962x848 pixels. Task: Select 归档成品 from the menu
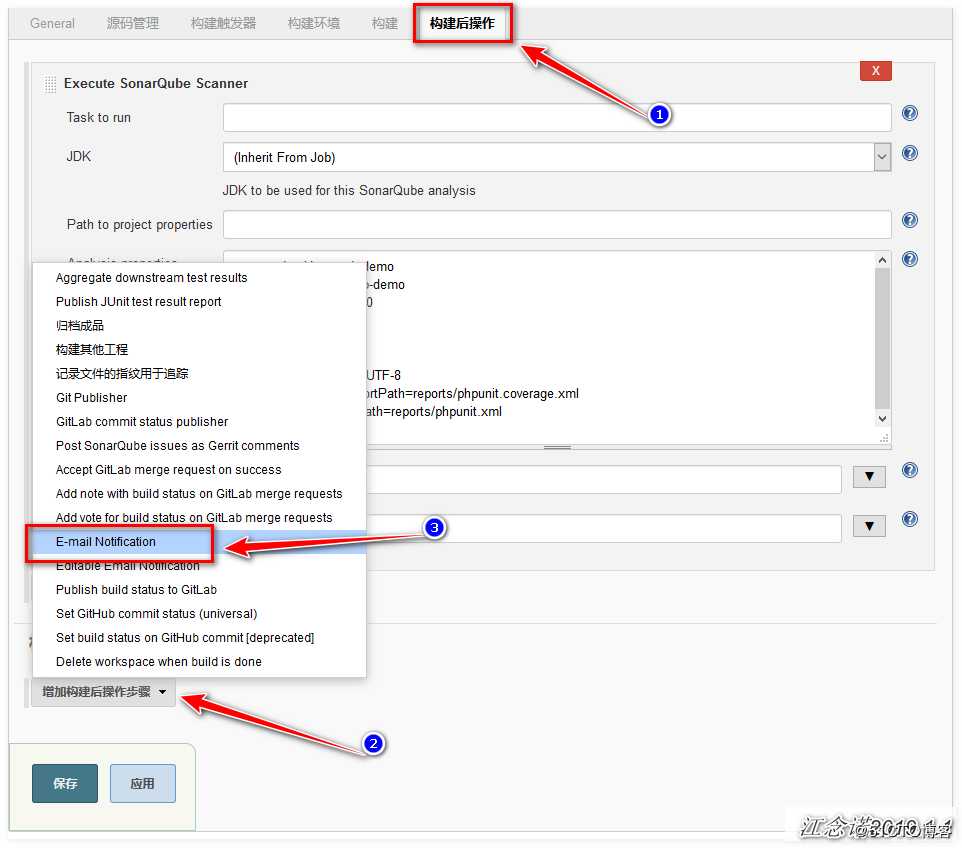(x=199, y=325)
